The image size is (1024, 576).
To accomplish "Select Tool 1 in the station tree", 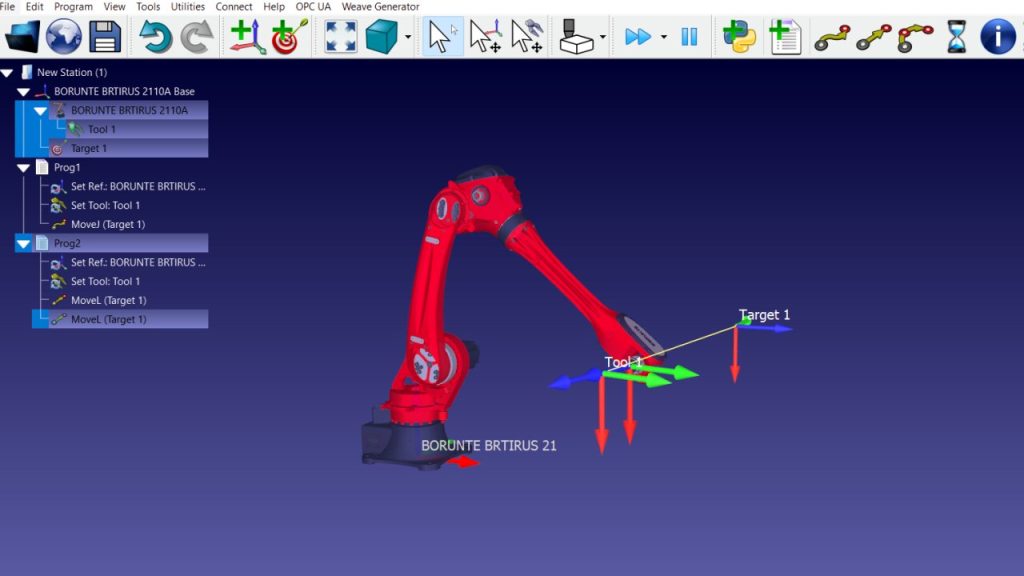I will (x=101, y=130).
